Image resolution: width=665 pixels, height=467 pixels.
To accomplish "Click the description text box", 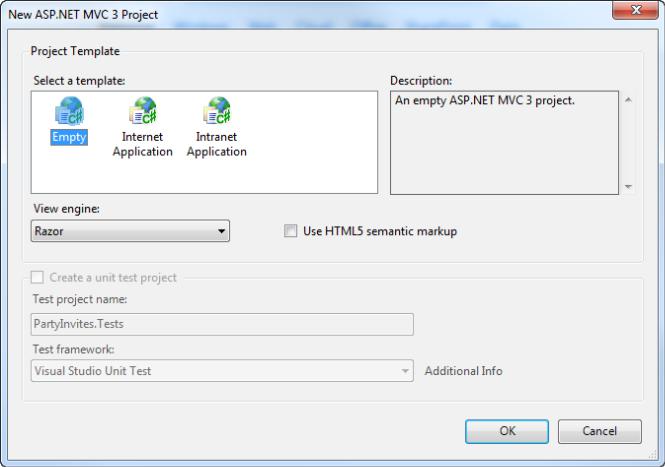I will tap(504, 143).
